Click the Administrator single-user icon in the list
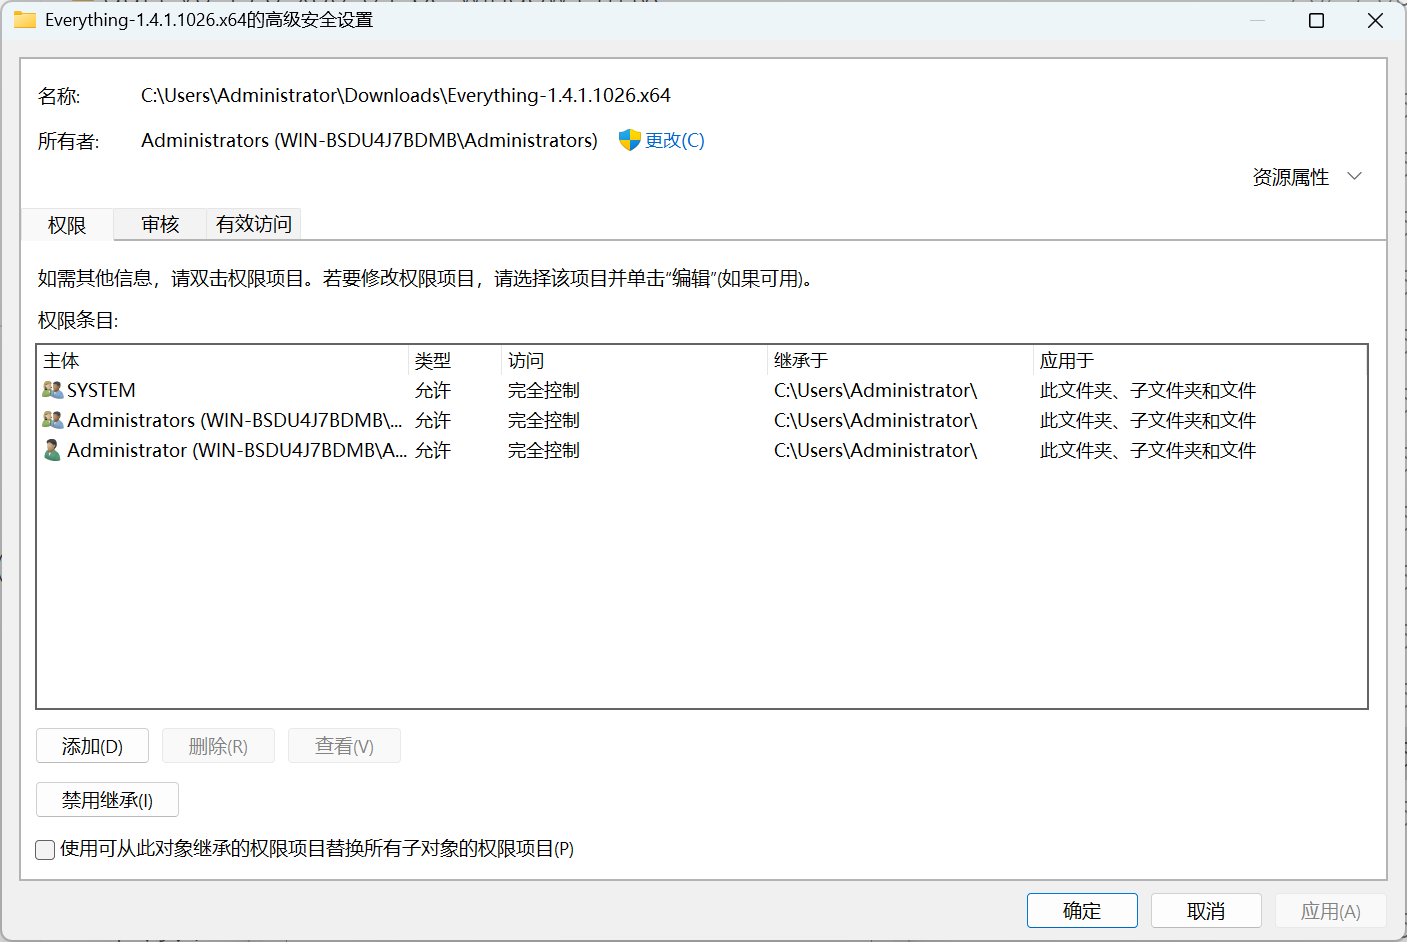The image size is (1407, 942). pos(53,450)
